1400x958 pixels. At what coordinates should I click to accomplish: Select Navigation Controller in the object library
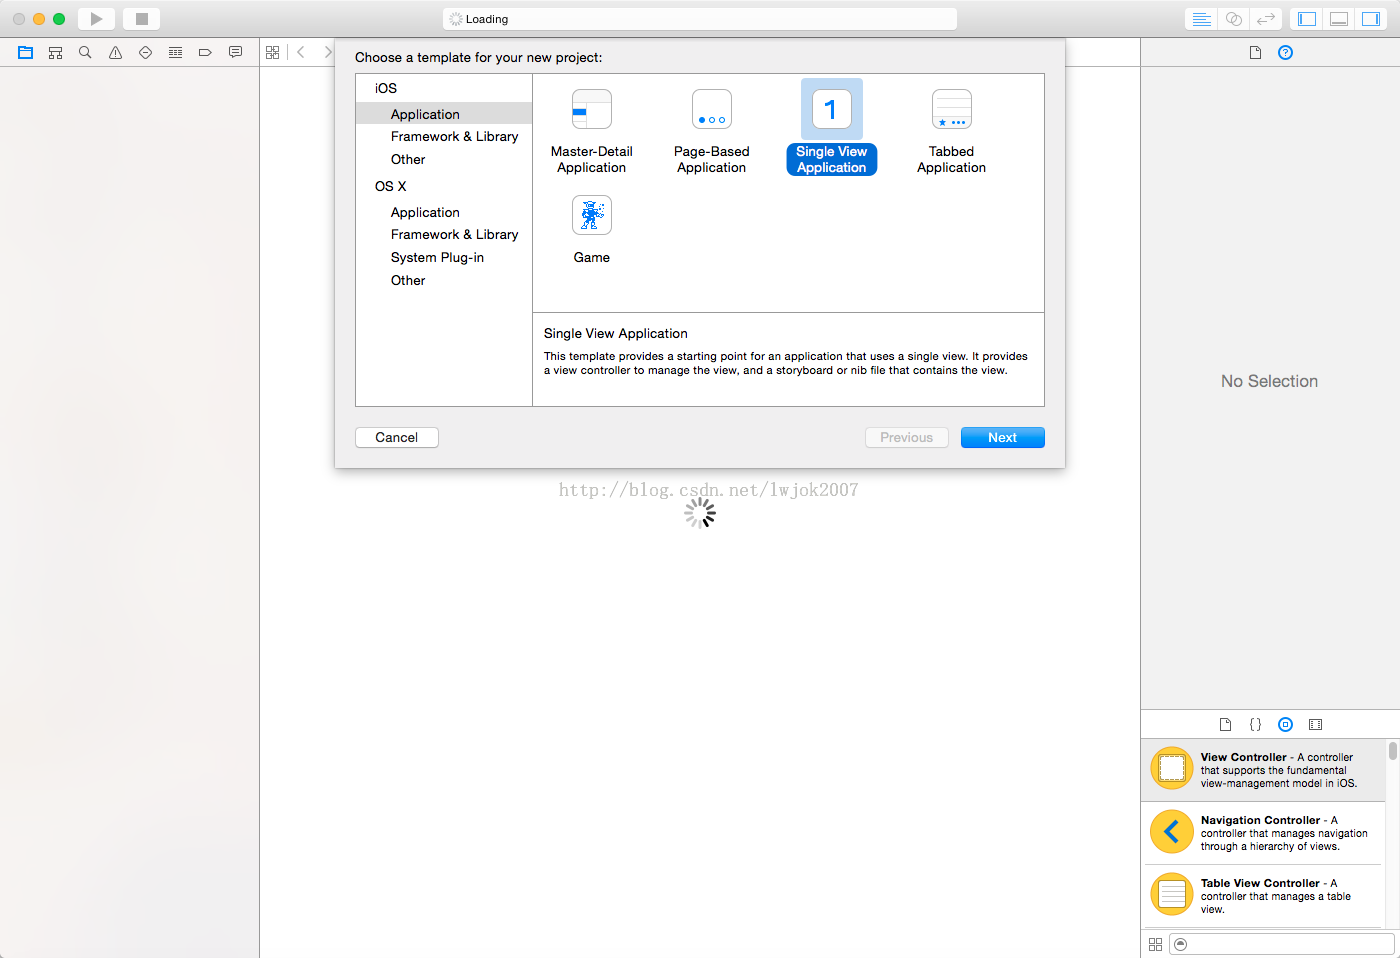tap(1264, 833)
